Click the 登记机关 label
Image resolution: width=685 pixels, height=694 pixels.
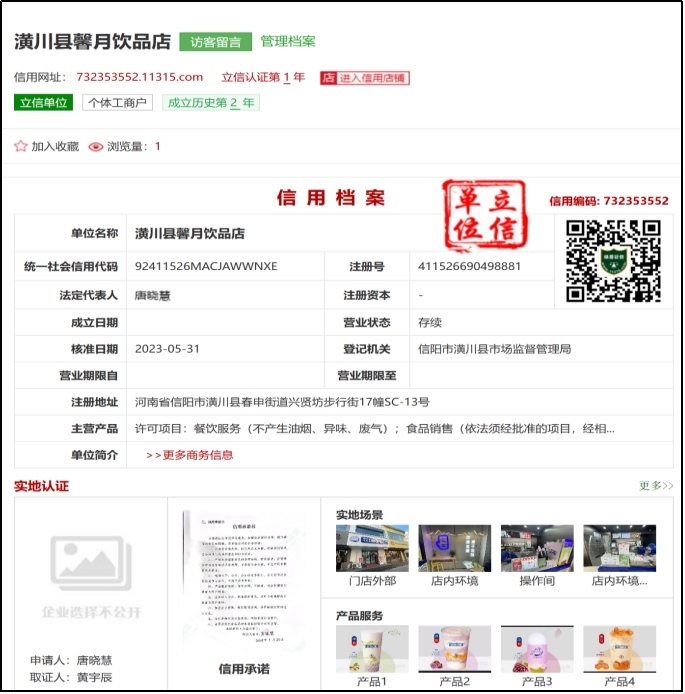click(367, 349)
